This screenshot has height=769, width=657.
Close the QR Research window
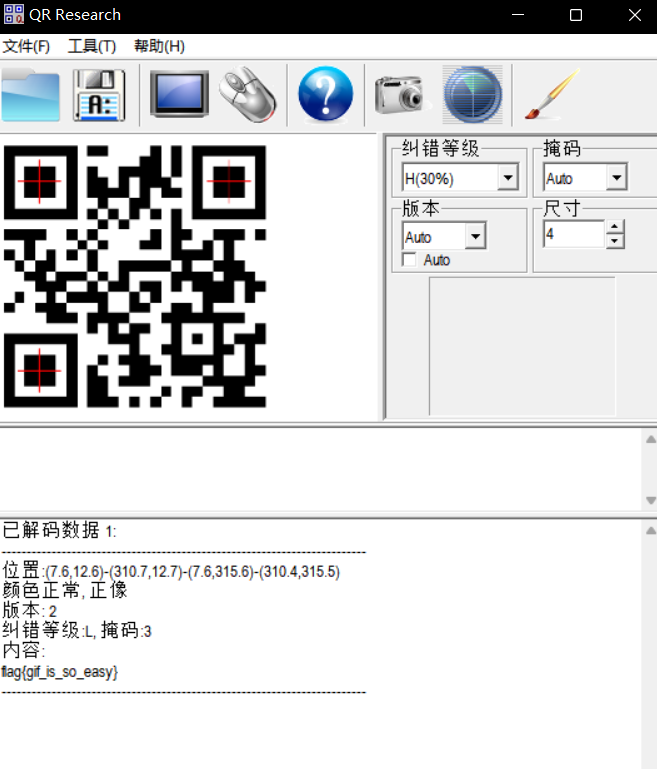634,15
